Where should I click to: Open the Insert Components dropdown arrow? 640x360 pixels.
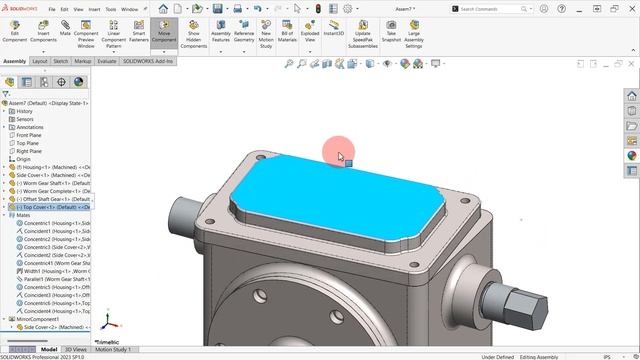tap(43, 52)
